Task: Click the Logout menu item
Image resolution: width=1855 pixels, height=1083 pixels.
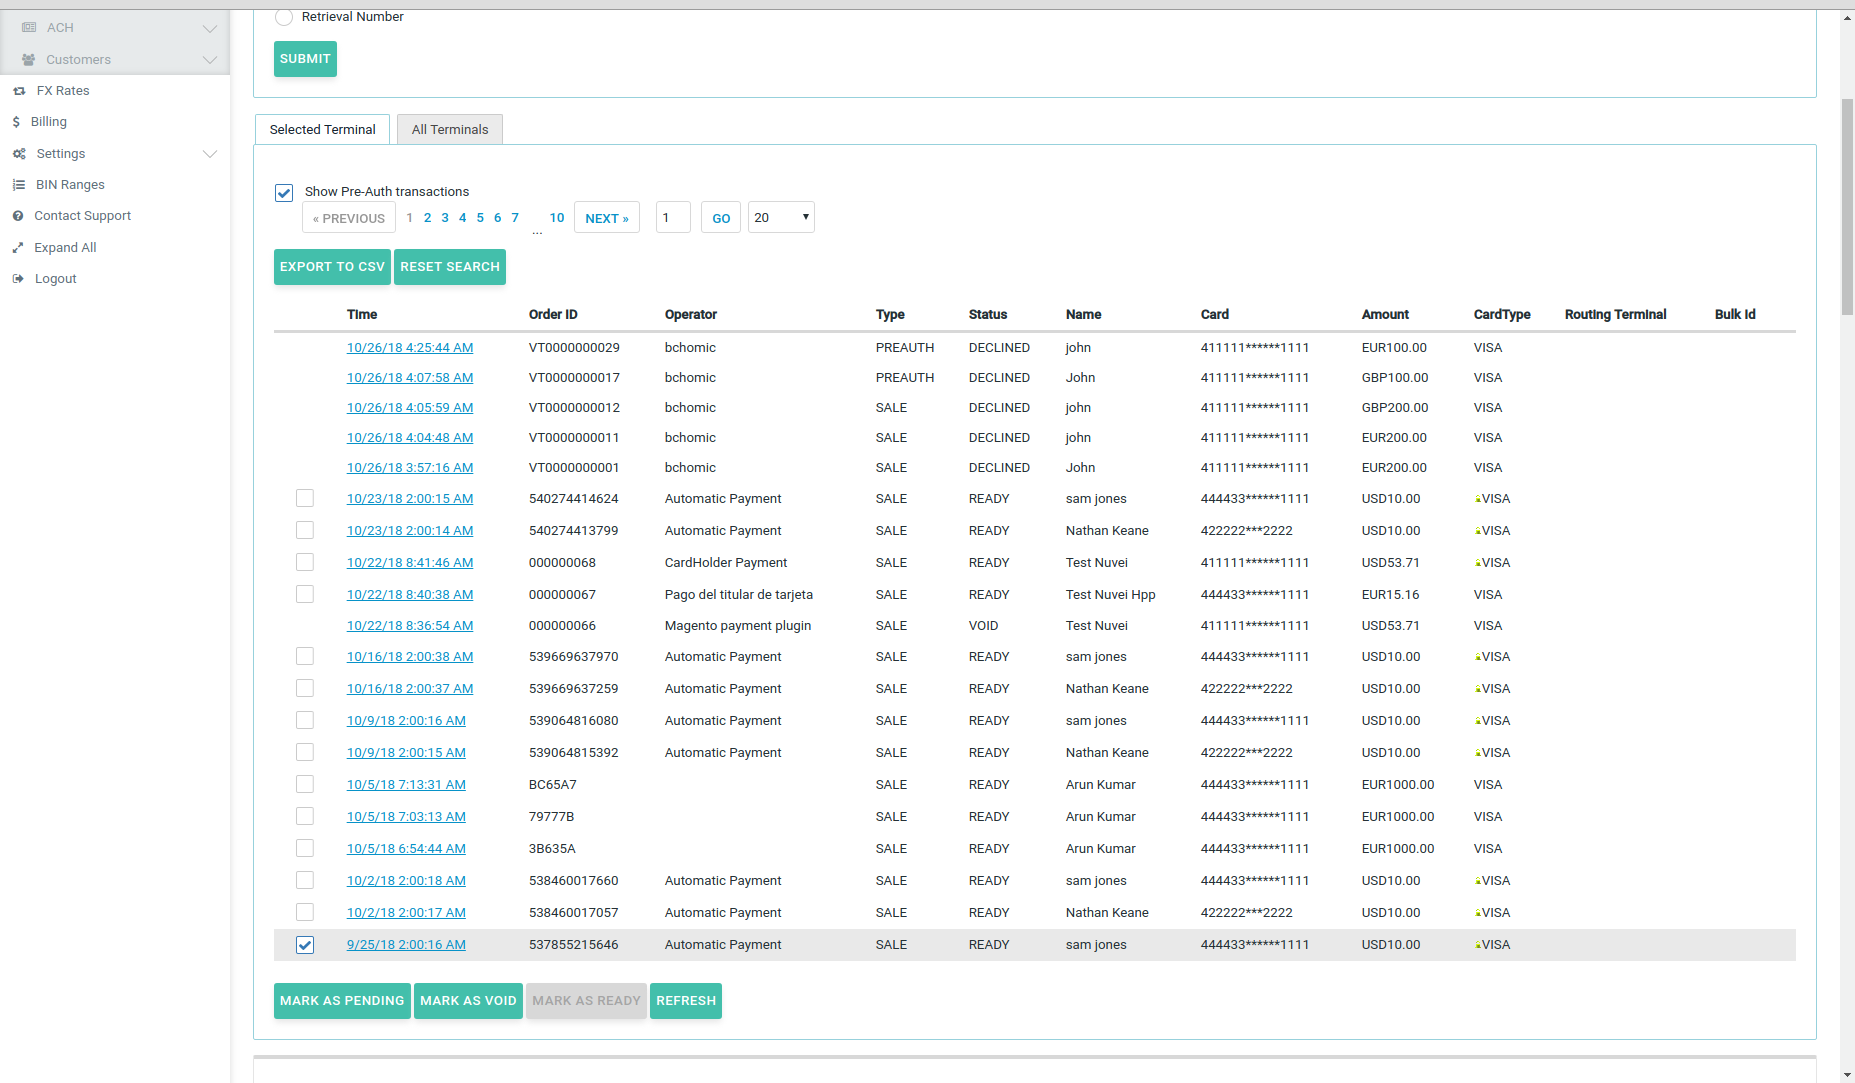Action: [x=56, y=279]
